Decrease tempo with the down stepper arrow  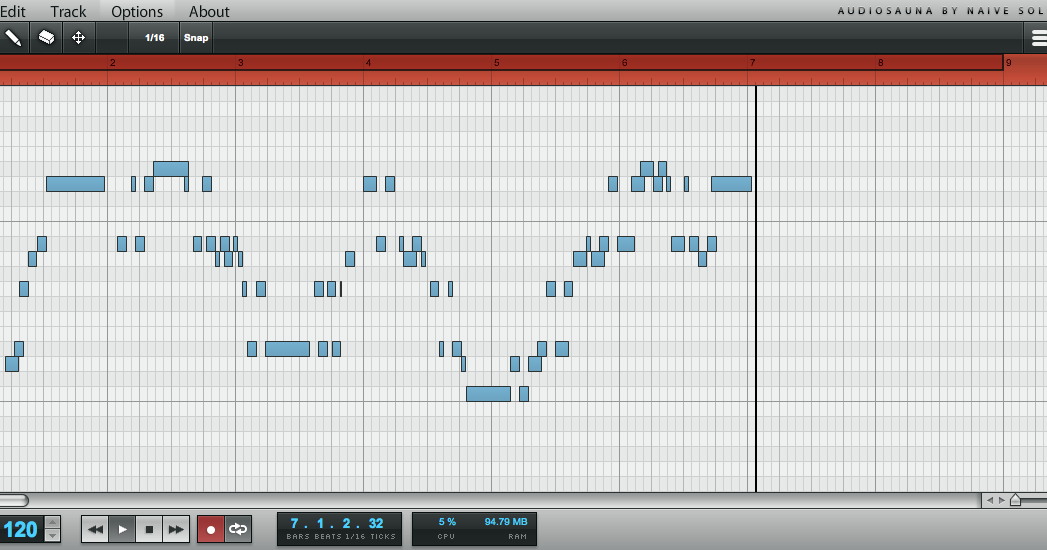pos(52,536)
